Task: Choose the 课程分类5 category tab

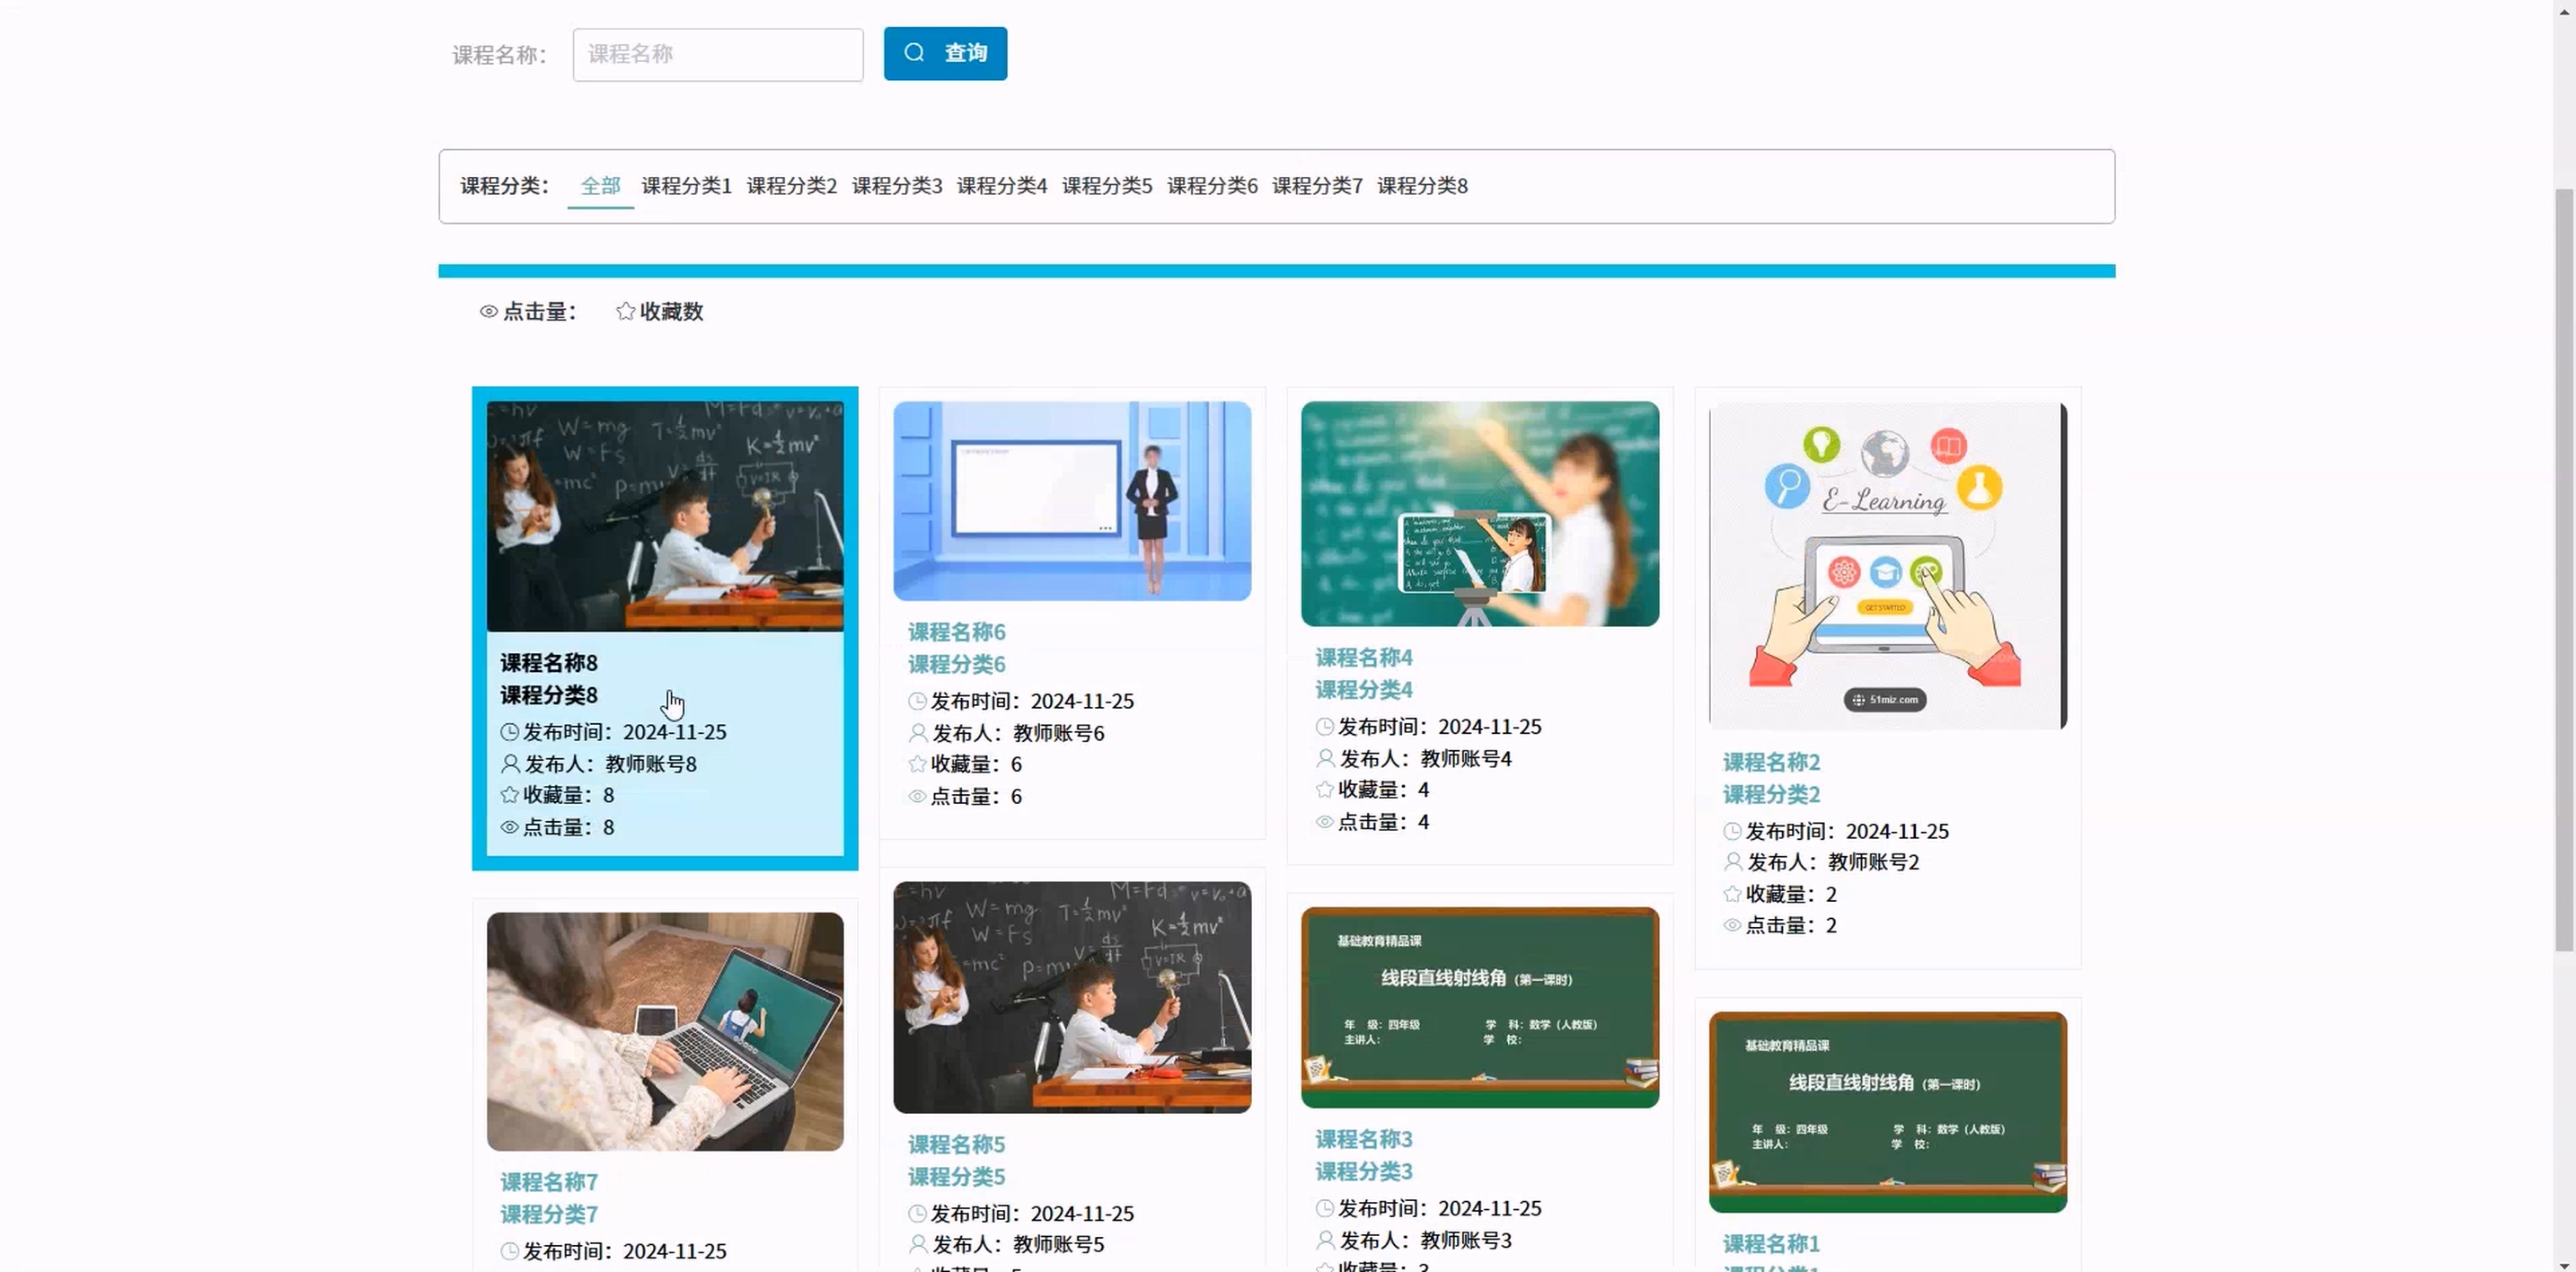Action: click(x=1106, y=186)
